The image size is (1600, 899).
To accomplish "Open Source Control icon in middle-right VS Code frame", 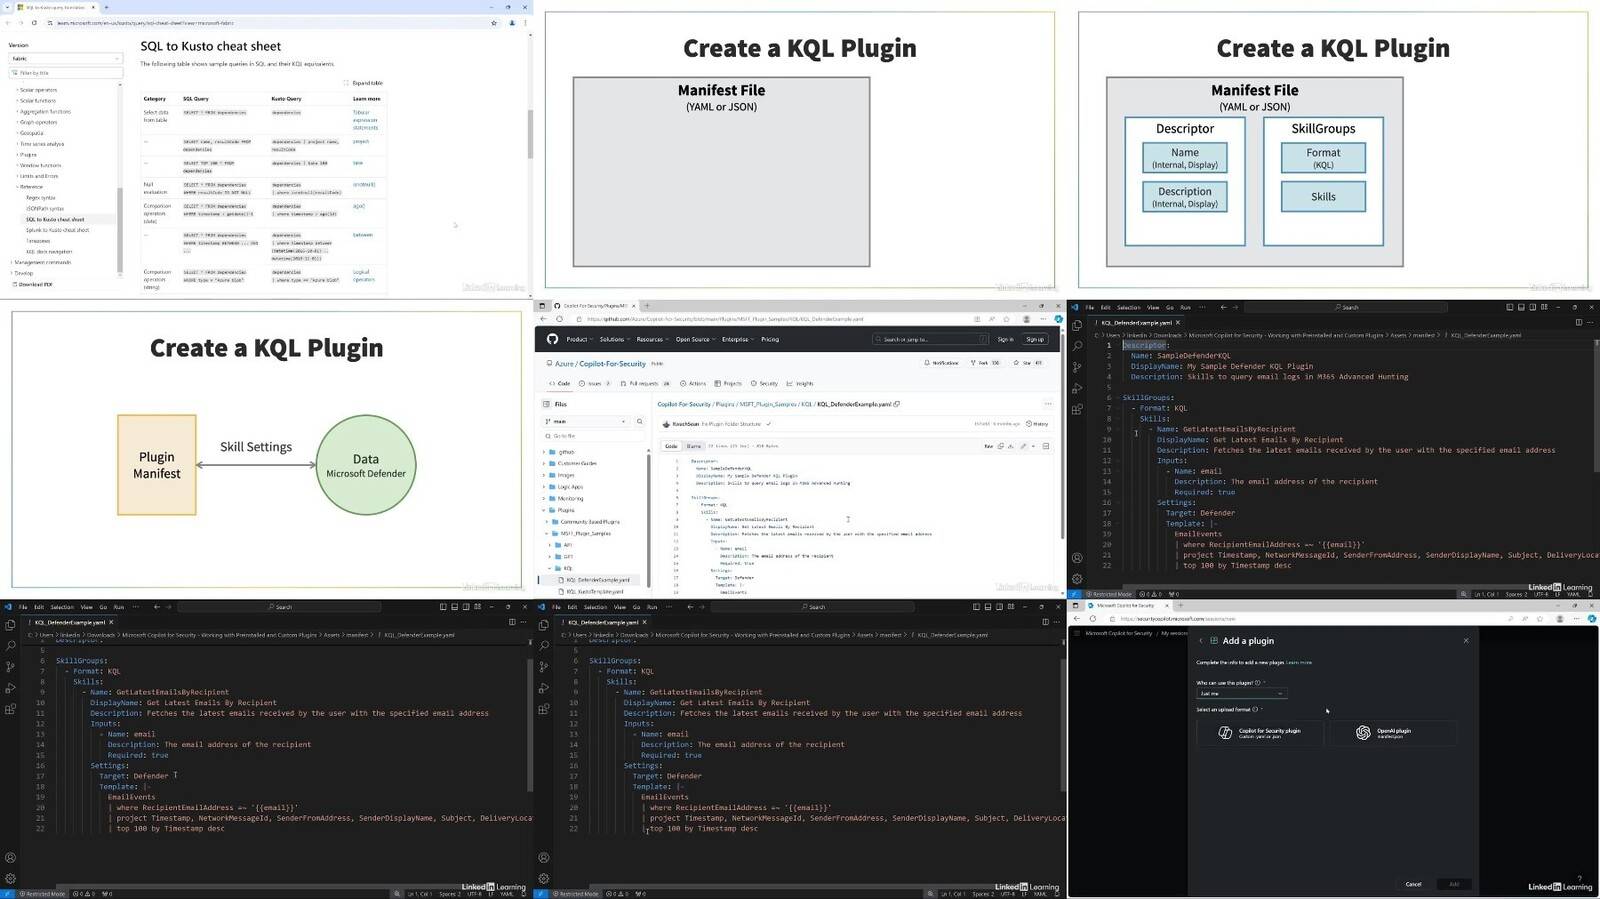I will [1077, 367].
